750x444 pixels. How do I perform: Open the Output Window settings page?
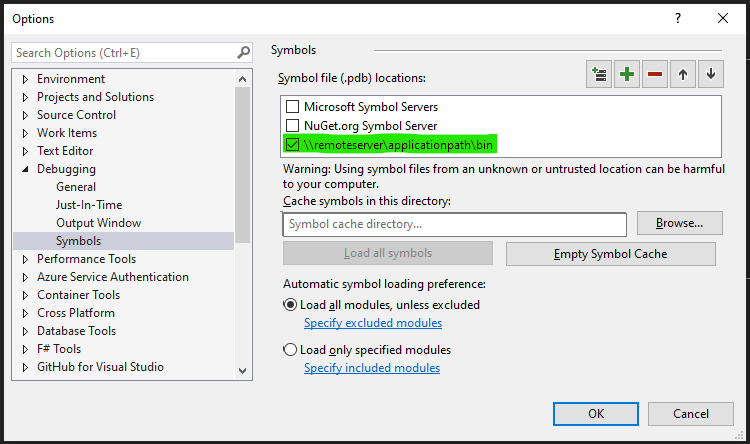(98, 223)
